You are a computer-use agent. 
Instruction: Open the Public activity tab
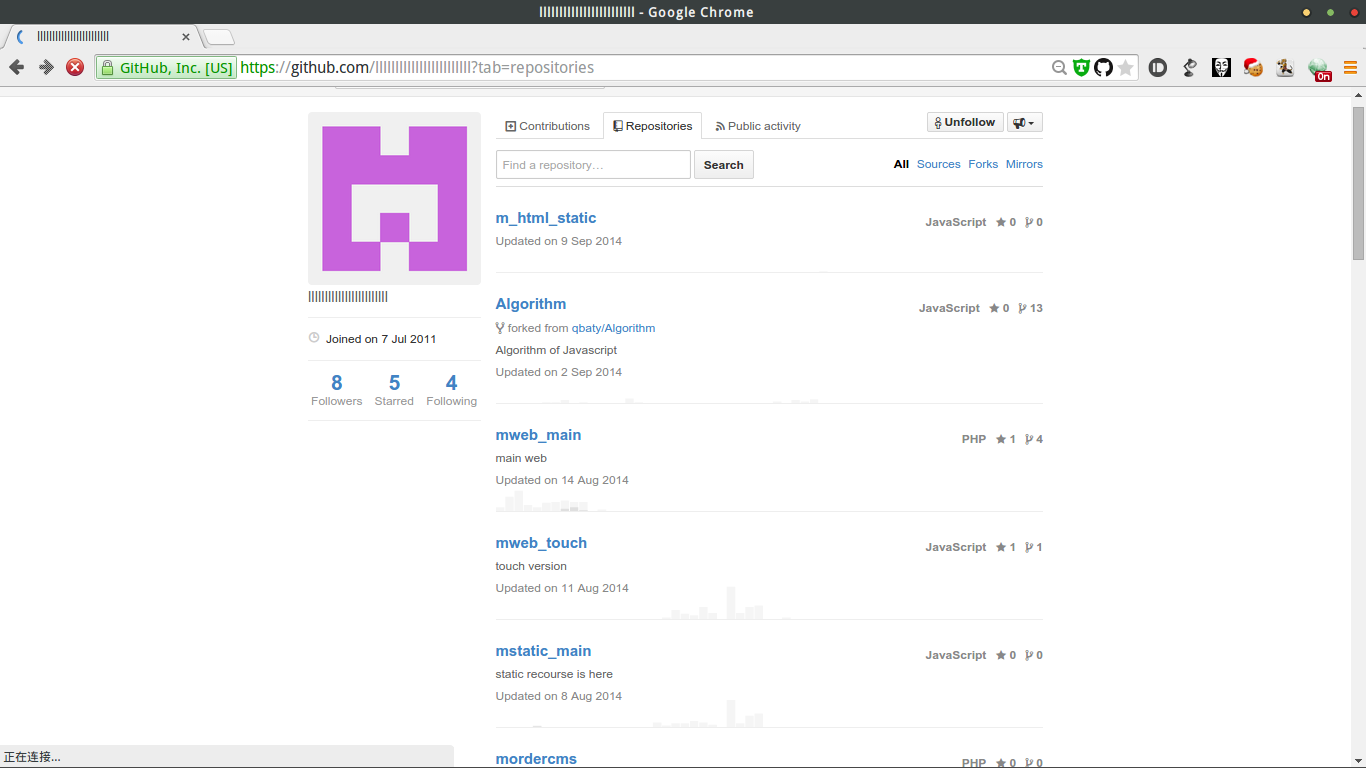click(x=758, y=126)
